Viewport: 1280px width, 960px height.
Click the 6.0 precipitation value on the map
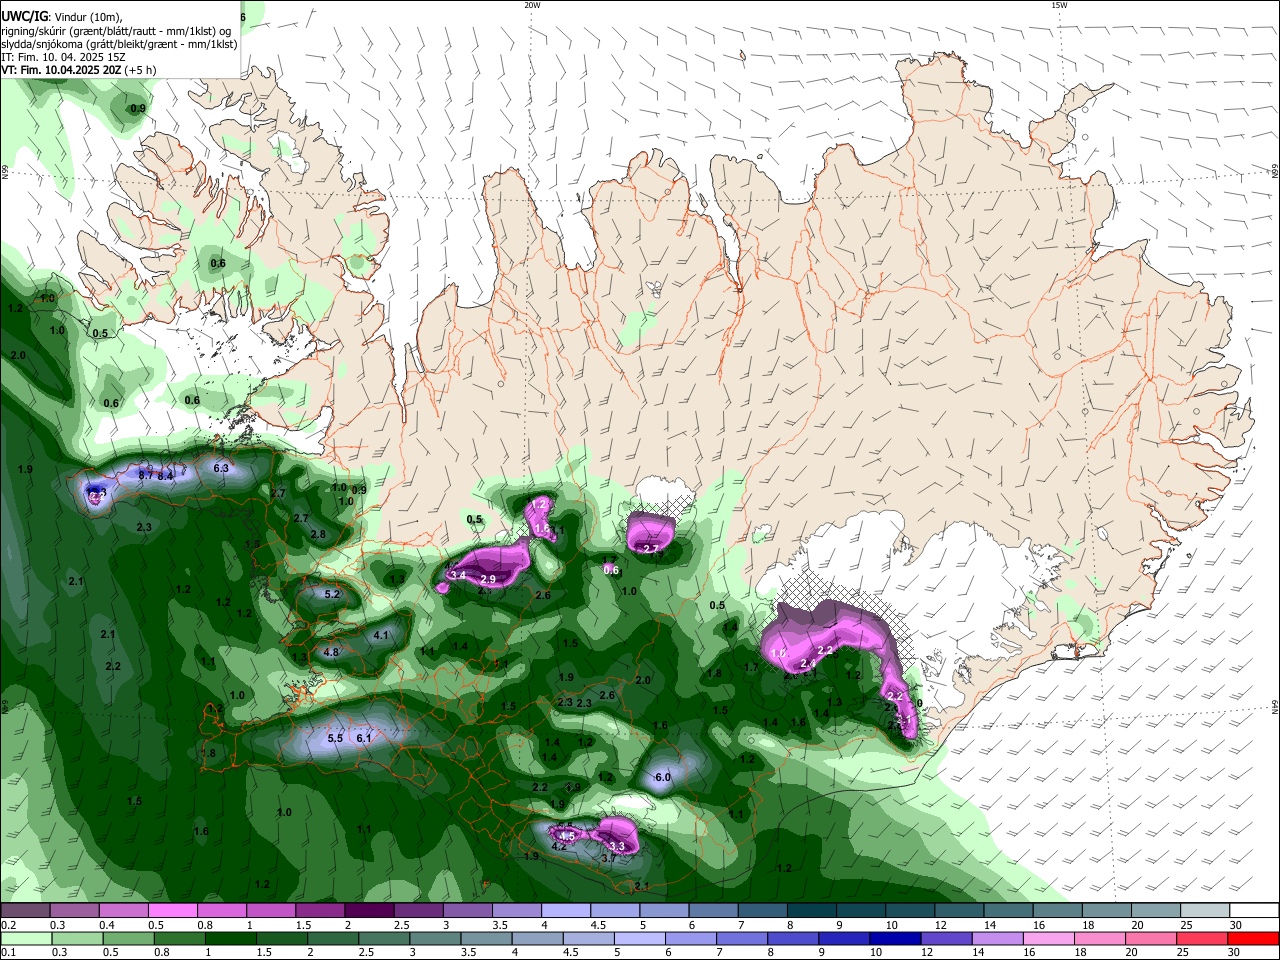coord(662,777)
